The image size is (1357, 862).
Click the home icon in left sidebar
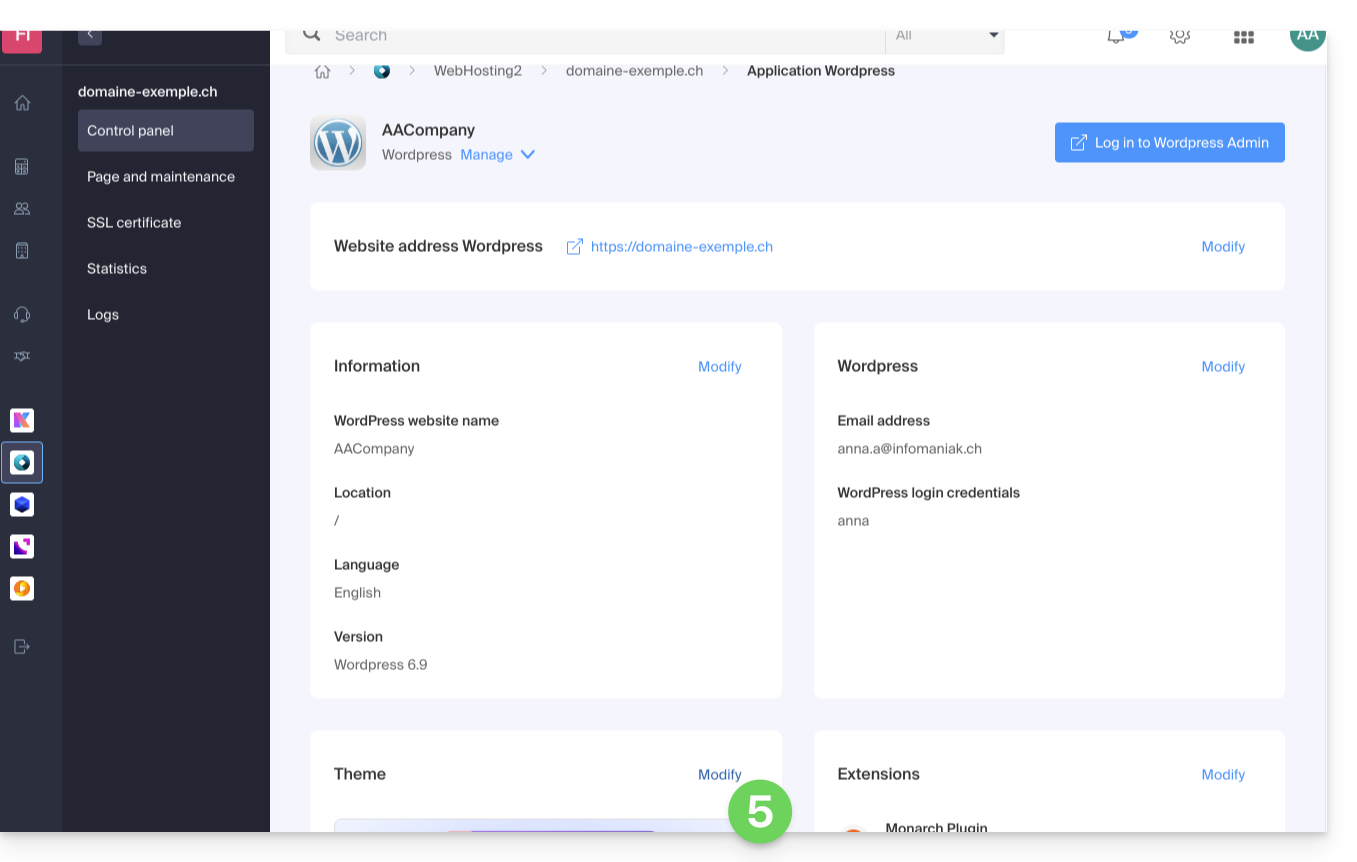click(x=22, y=103)
